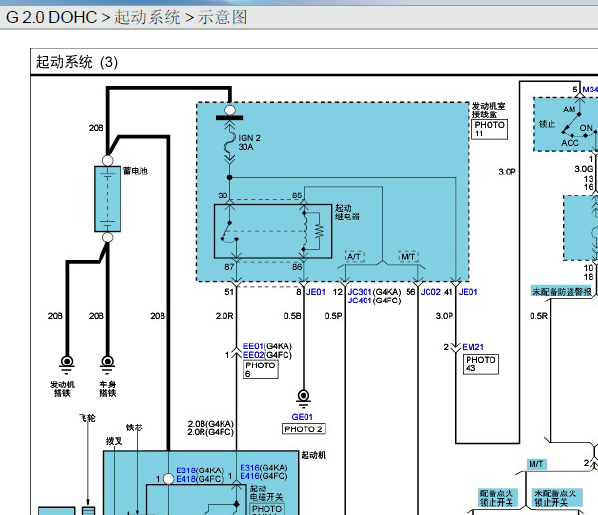This screenshot has height=515, width=598.
Task: Click the 车身搭铁 label
Action: 108,389
